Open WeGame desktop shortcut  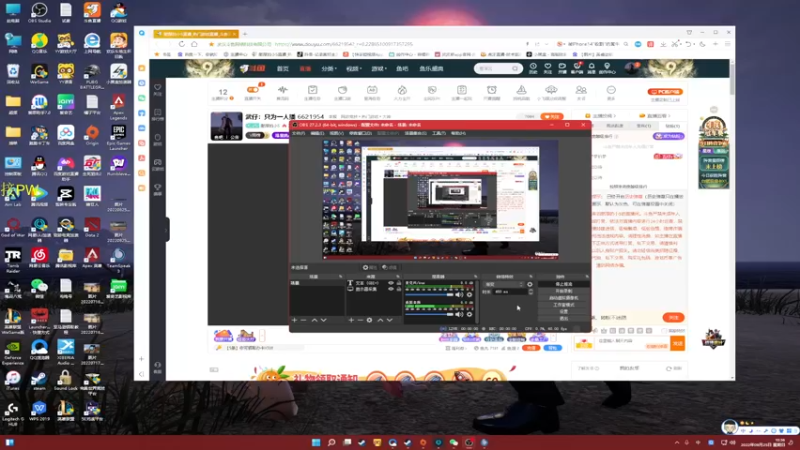39,73
